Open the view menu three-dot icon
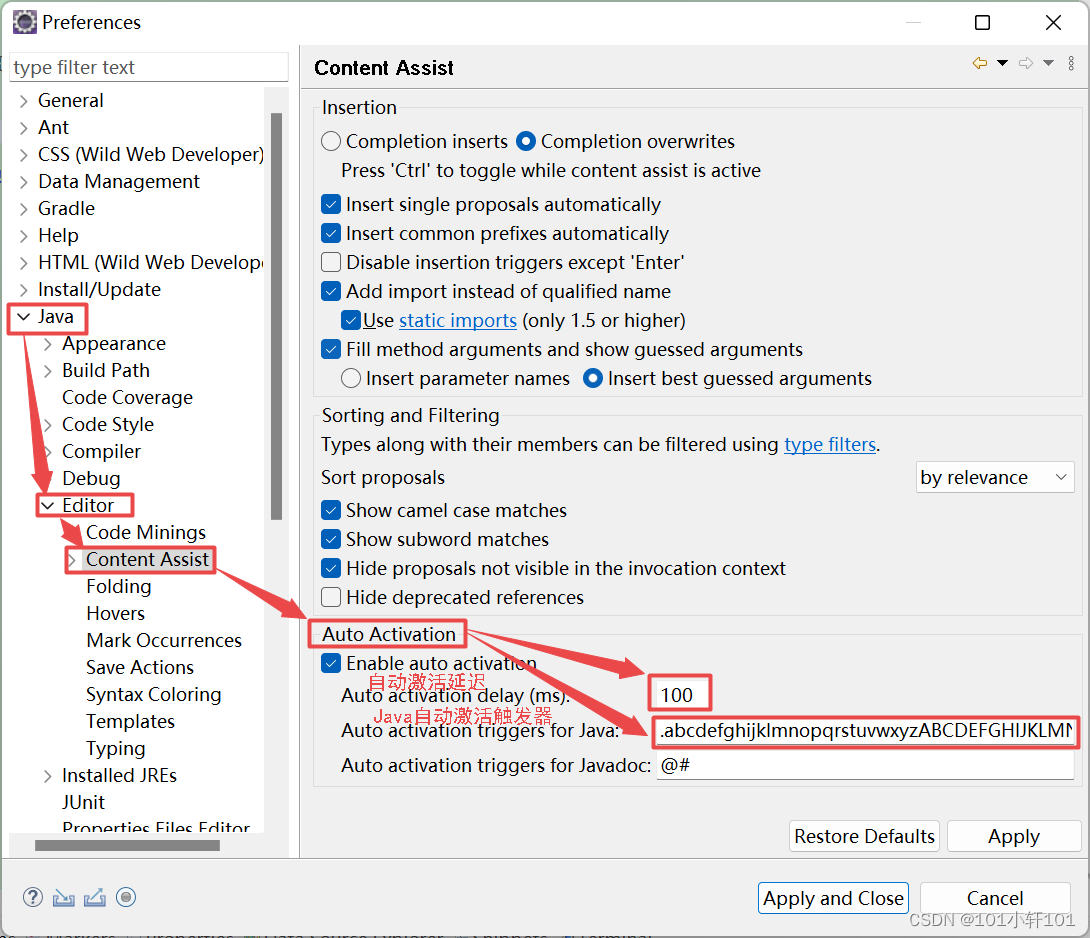1090x938 pixels. pos(1071,63)
